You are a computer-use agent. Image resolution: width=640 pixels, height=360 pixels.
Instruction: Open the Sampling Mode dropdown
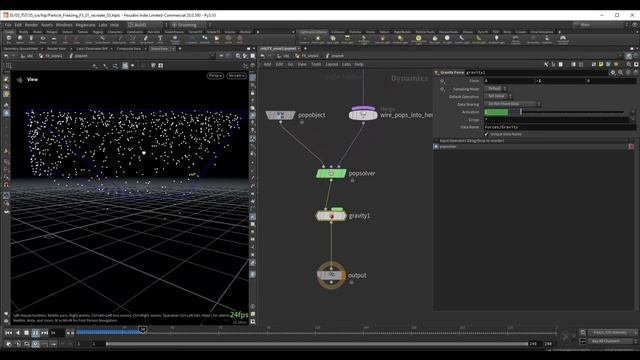496,89
